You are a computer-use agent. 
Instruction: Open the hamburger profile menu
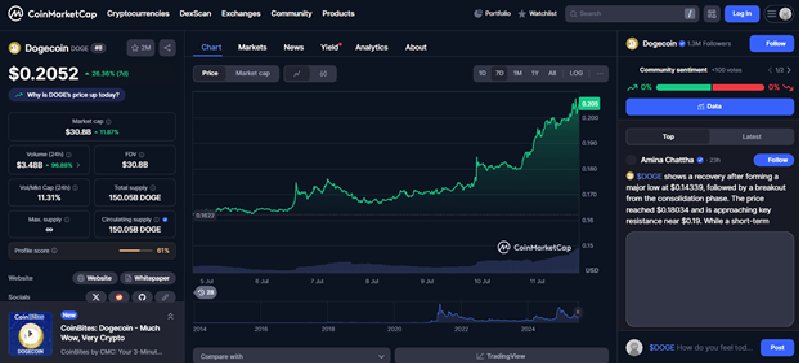pos(779,14)
